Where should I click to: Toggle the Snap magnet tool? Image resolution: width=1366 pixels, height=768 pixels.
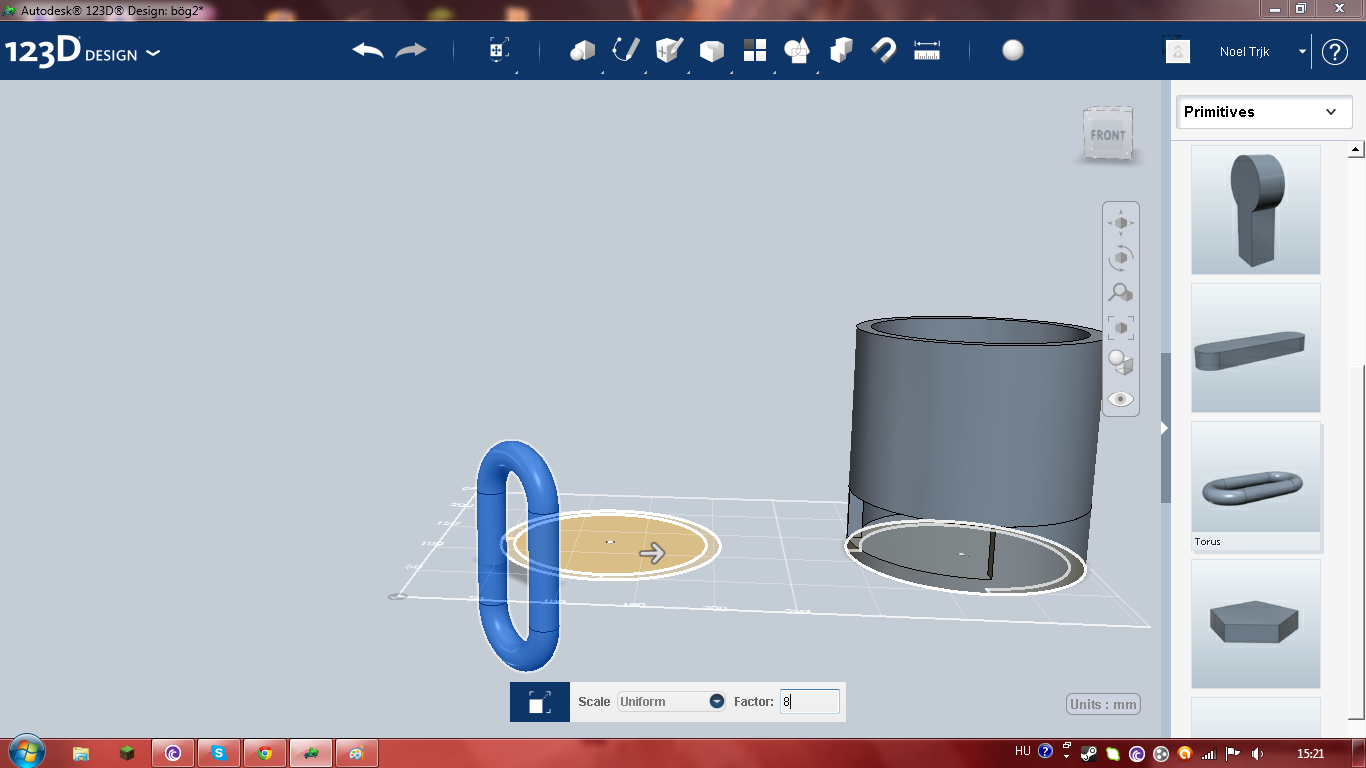(x=884, y=50)
